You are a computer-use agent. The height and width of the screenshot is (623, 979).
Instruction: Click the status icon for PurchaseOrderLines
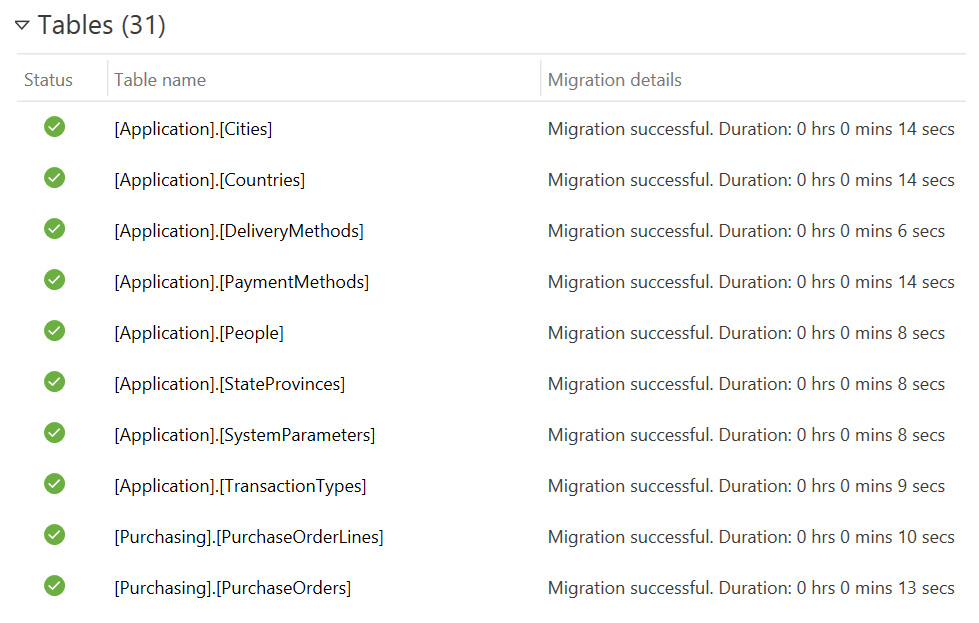point(55,535)
